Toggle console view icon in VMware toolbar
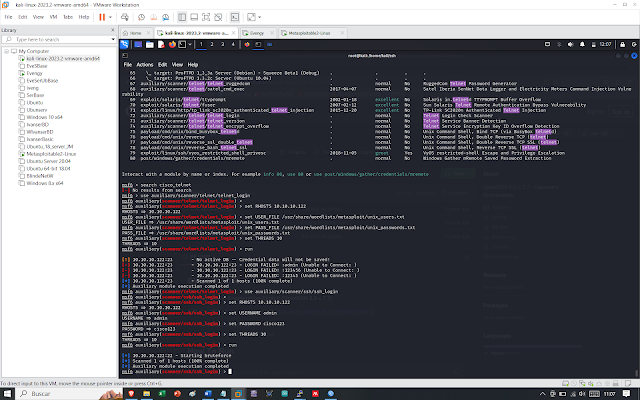The width and height of the screenshot is (640, 400). (235, 17)
